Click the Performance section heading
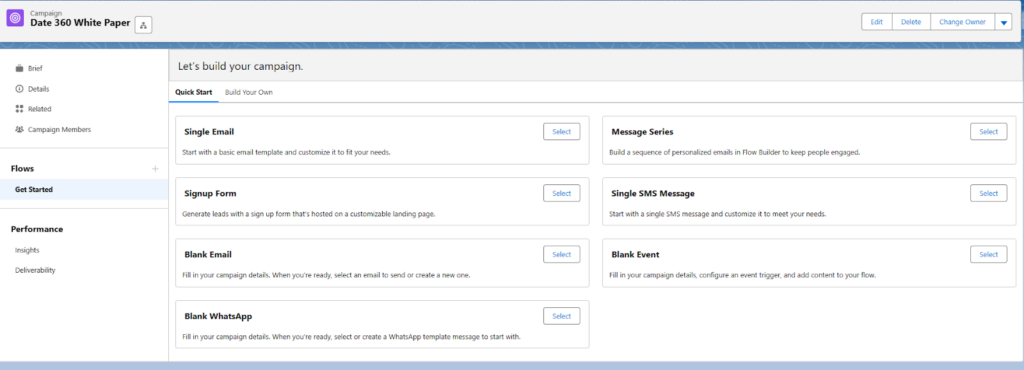This screenshot has width=1024, height=370. 37,229
